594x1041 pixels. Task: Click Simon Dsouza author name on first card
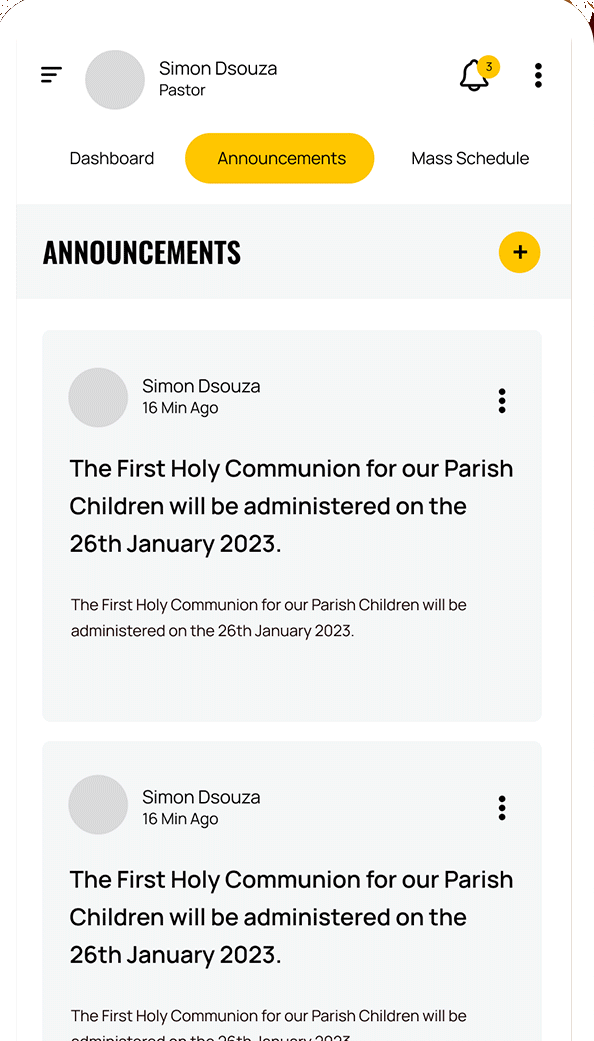coord(201,386)
